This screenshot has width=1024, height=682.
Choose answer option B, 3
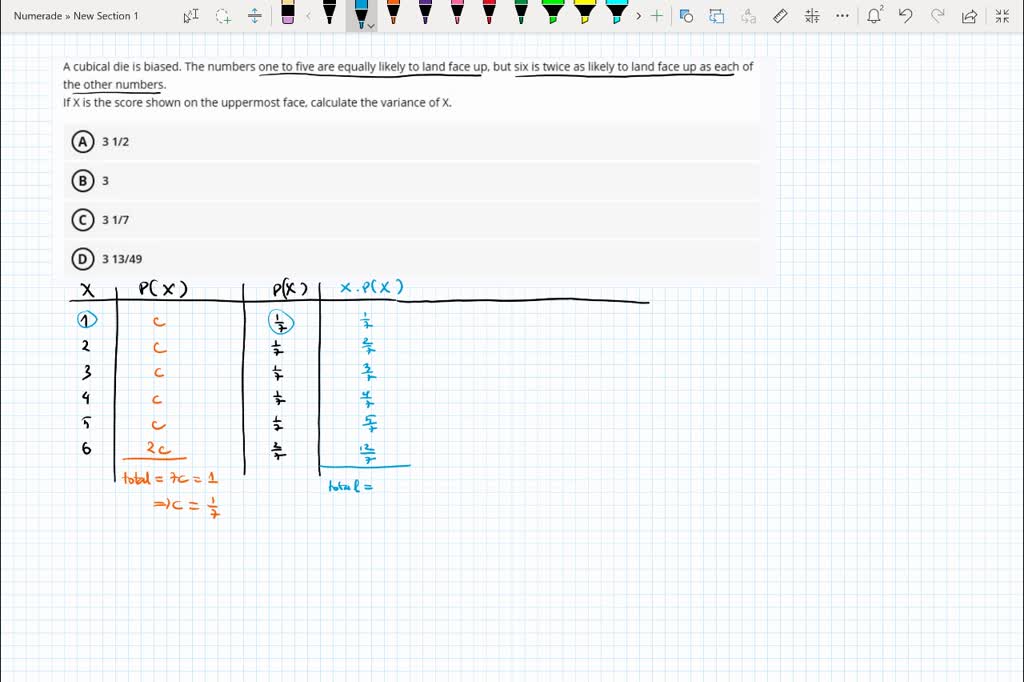pyautogui.click(x=83, y=181)
